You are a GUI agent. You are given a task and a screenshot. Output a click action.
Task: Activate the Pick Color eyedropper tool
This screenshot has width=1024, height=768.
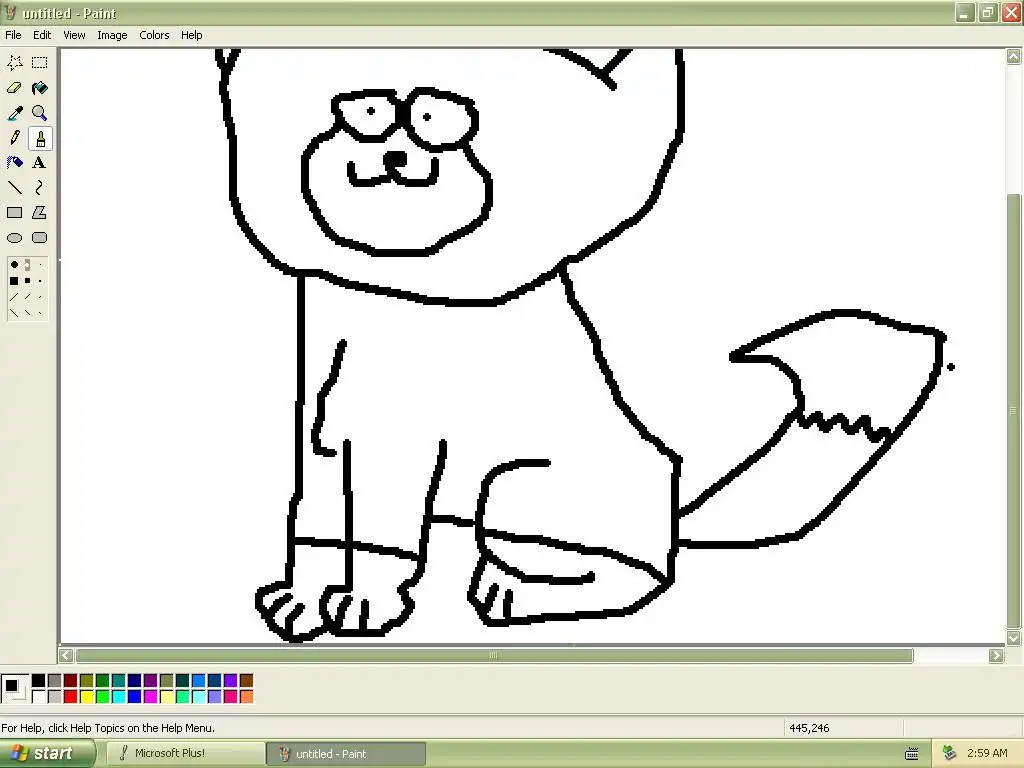(14, 113)
